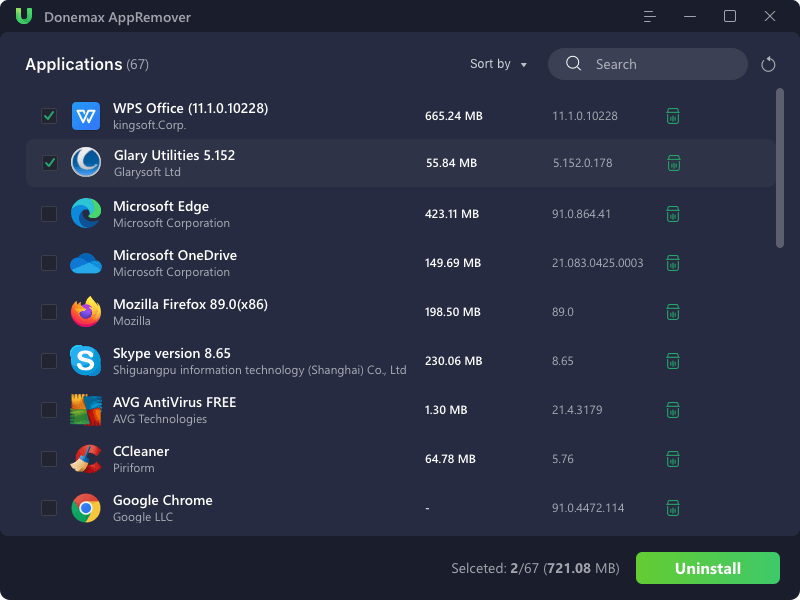Image resolution: width=800 pixels, height=600 pixels.
Task: Select the Microsoft Edge list row
Action: pos(300,214)
